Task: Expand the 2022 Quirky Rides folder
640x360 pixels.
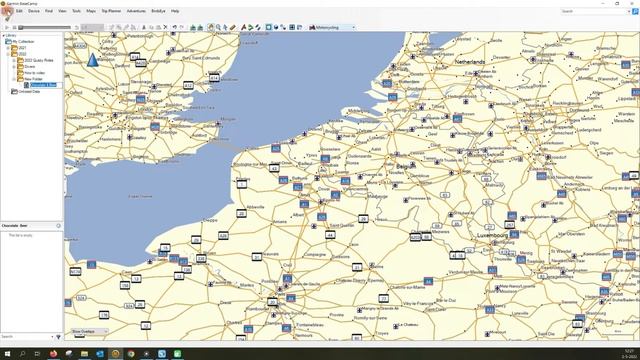Action: 14,60
